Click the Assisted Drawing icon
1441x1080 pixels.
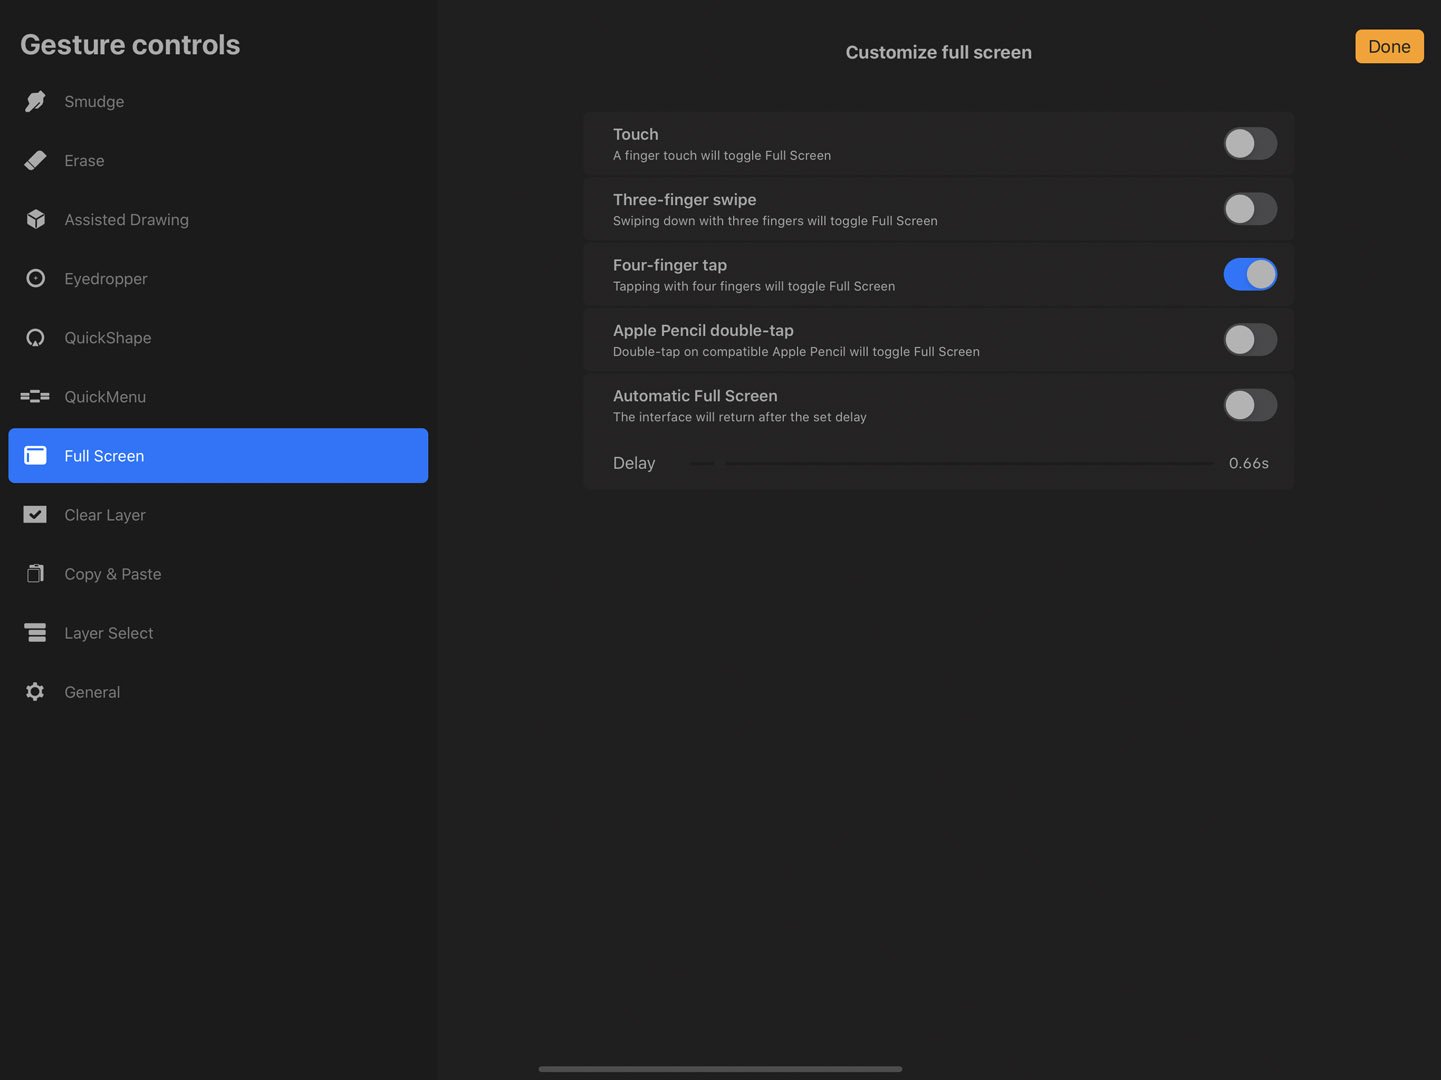tap(35, 219)
